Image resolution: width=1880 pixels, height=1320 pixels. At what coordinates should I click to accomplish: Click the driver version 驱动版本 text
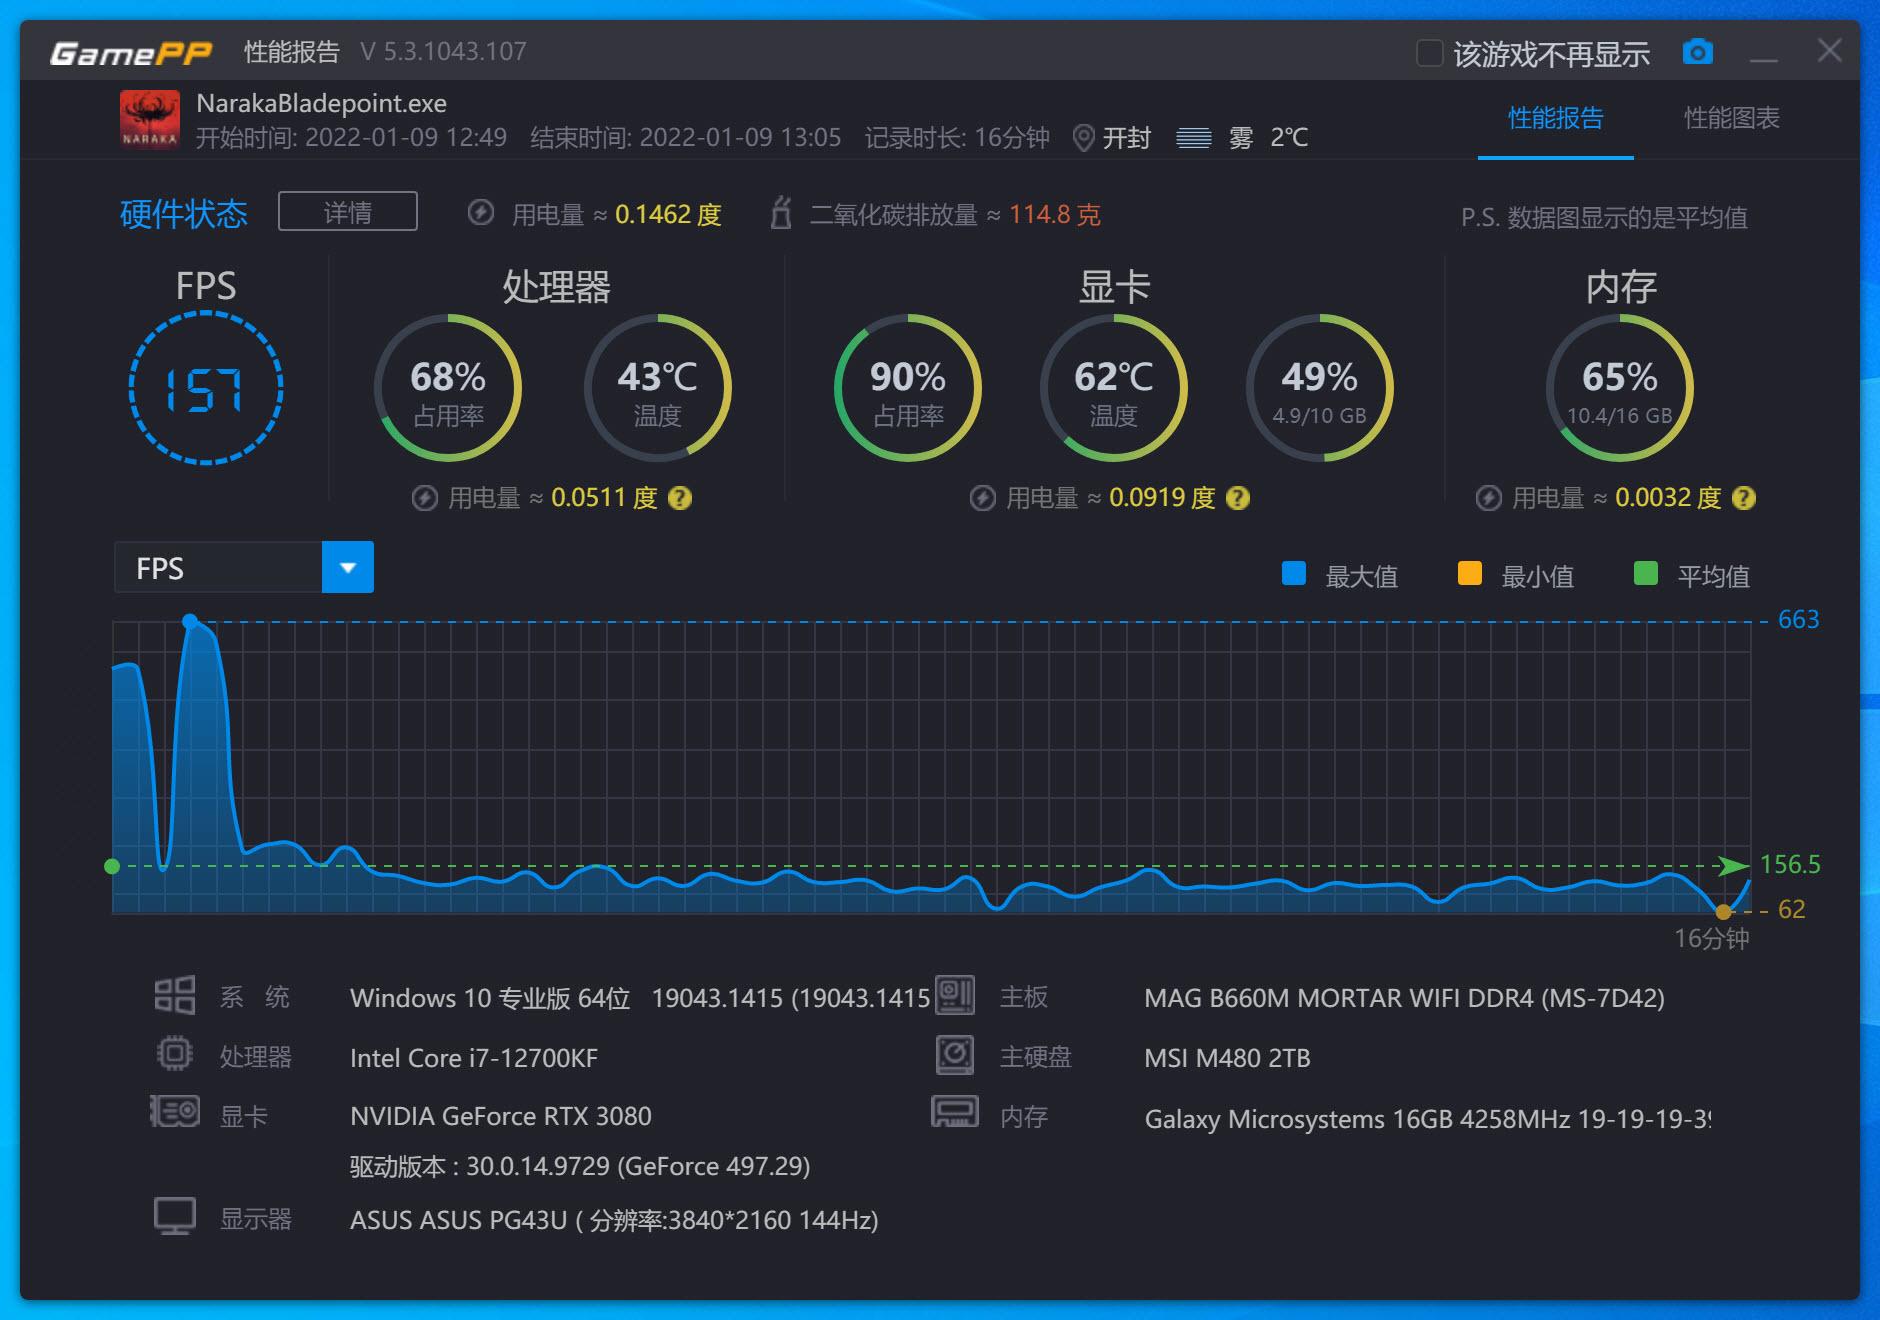tap(580, 1166)
